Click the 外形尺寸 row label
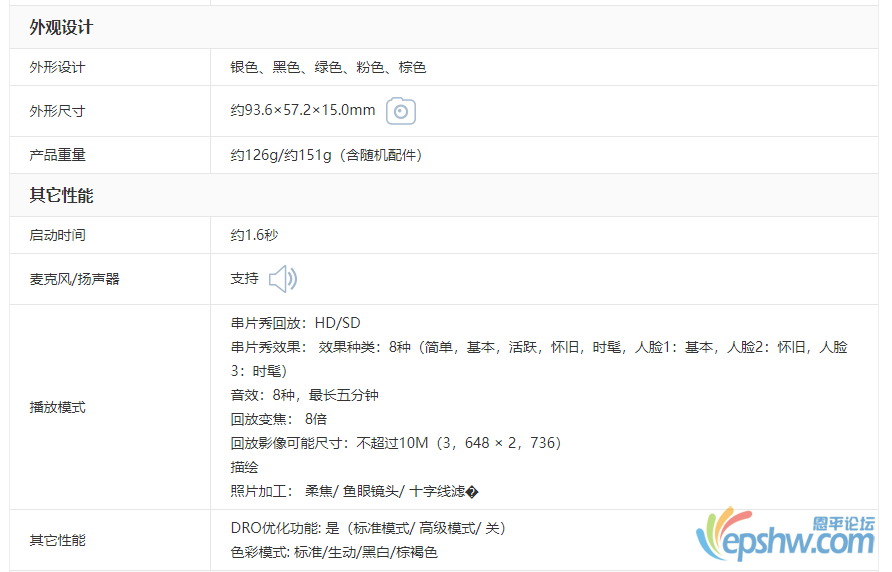892x572 pixels. click(57, 111)
